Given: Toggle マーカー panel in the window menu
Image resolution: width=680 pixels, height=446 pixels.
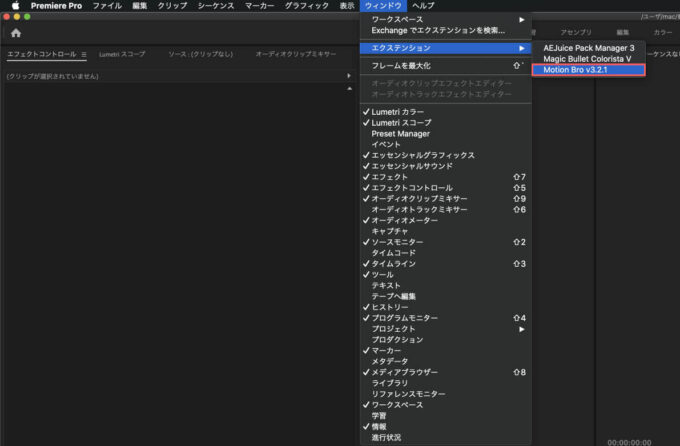Looking at the screenshot, I should [x=445, y=351].
